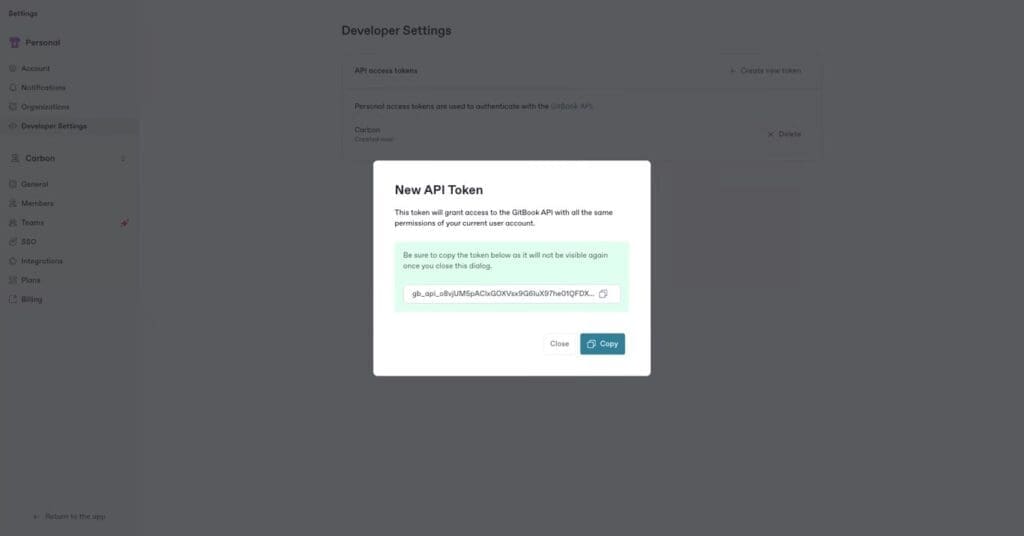Click the Notifications bell icon
1024x536 pixels.
[x=13, y=88]
